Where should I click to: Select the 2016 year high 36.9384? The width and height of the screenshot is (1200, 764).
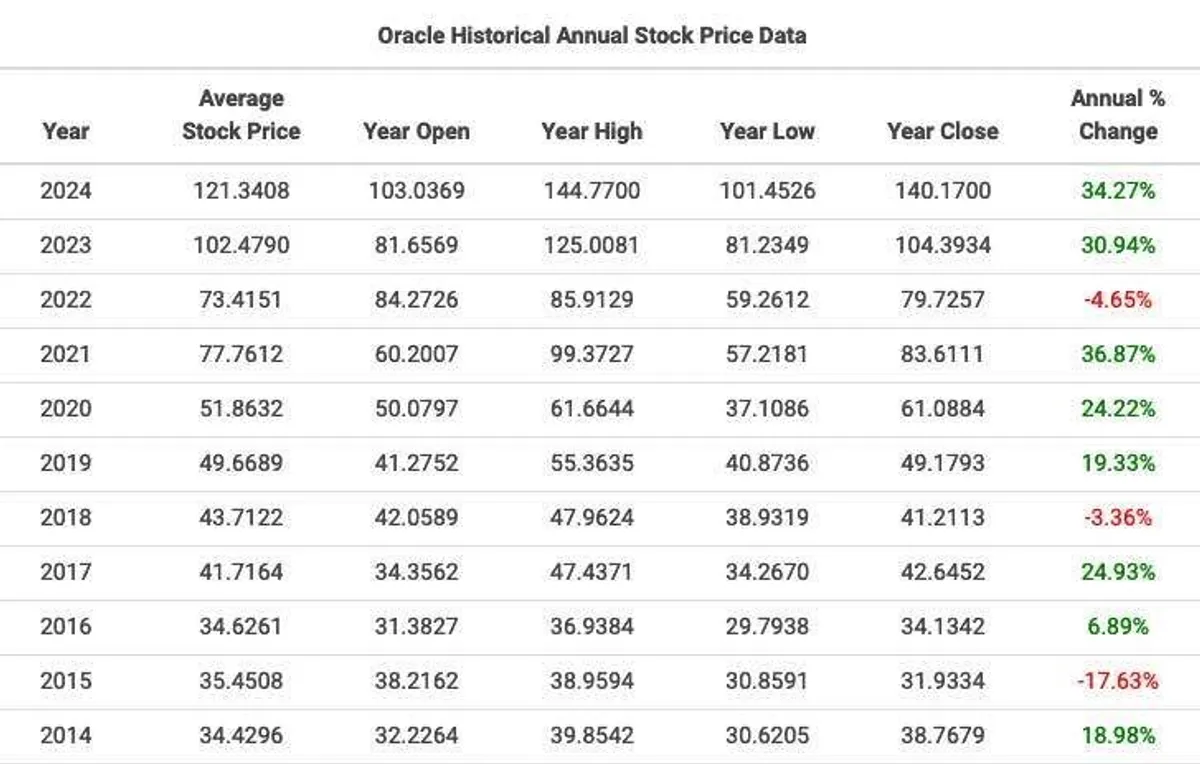tap(592, 626)
